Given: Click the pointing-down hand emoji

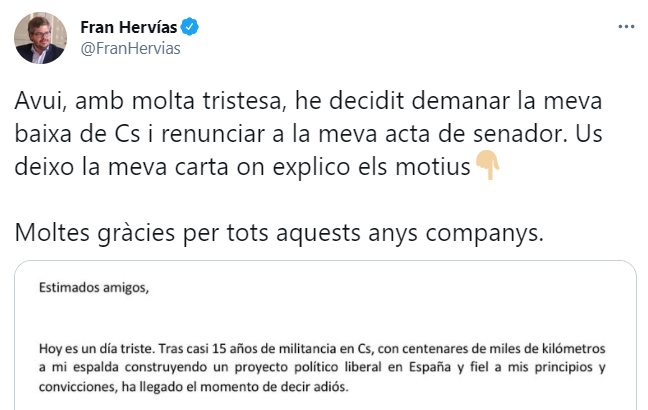Looking at the screenshot, I should tap(487, 165).
